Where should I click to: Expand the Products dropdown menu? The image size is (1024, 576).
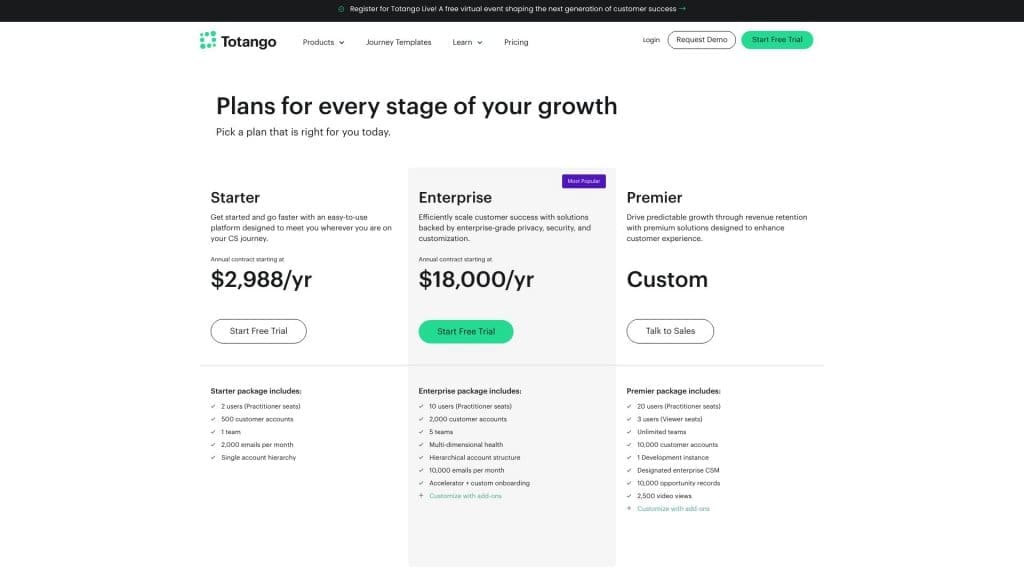pyautogui.click(x=323, y=42)
